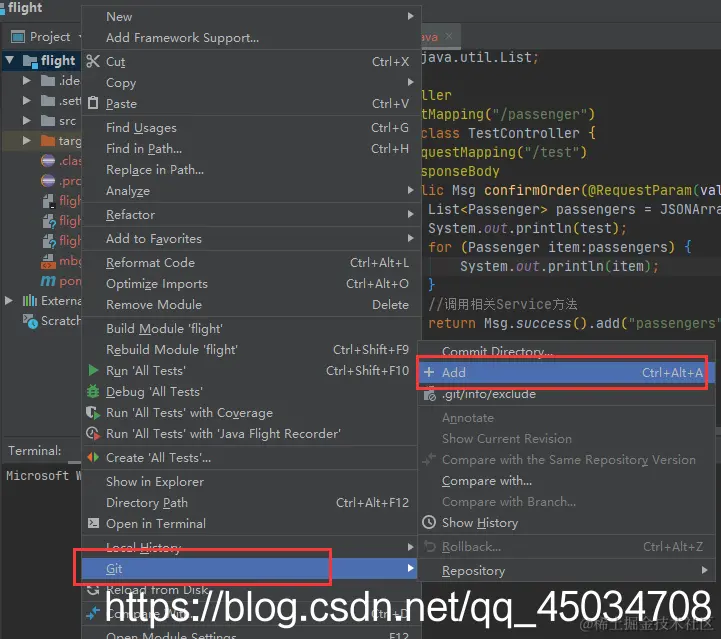Click the flight module folder icon

click(x=30, y=61)
